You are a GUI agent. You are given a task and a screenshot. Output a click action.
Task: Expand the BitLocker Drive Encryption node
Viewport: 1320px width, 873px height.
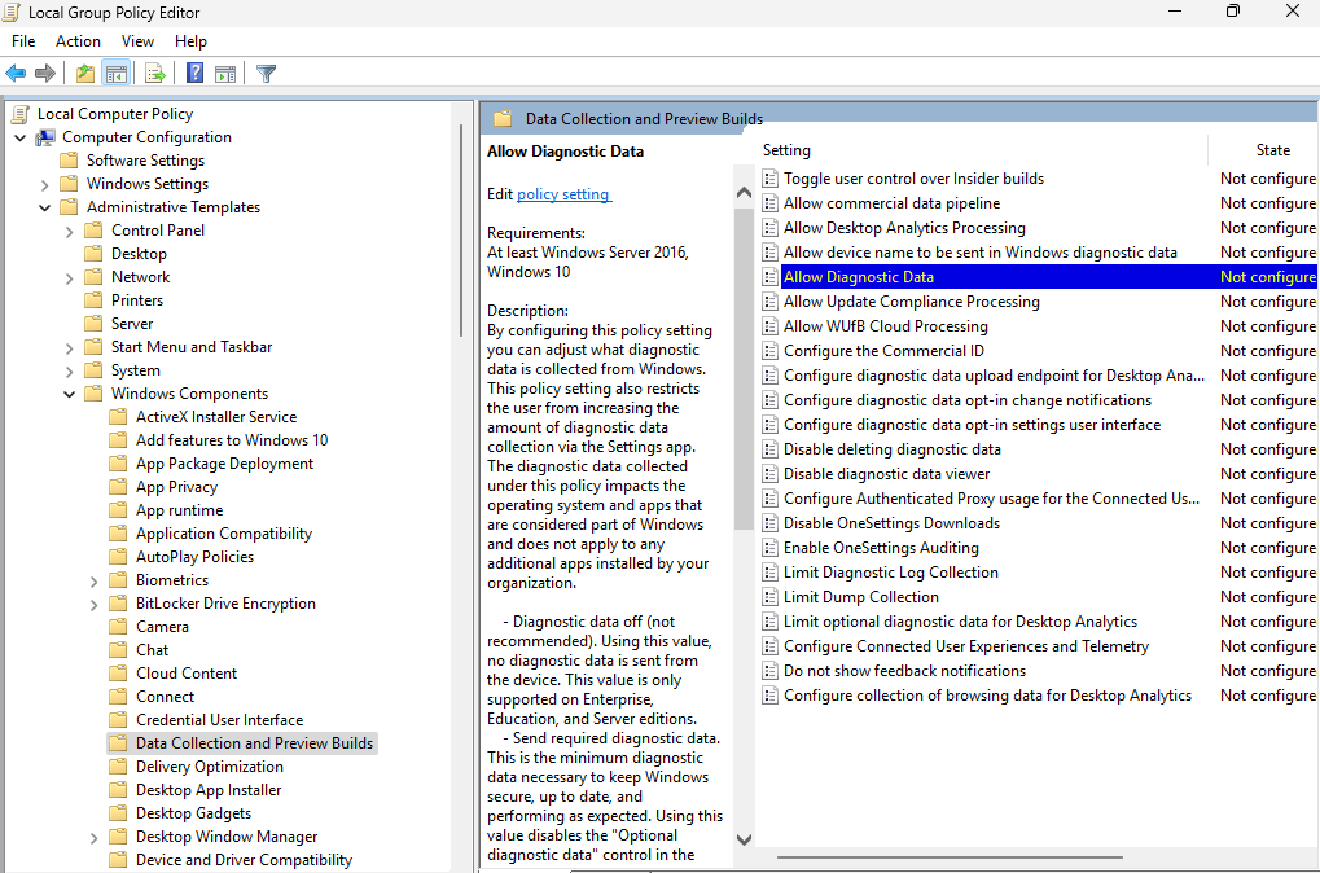pyautogui.click(x=93, y=603)
